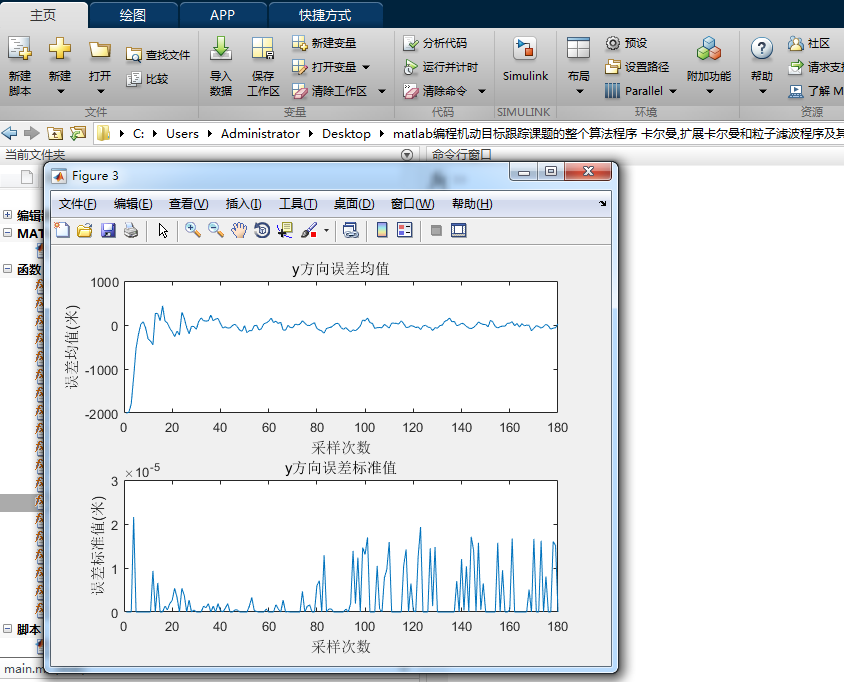844x682 pixels.
Task: Click the Open (打开) folder icon
Action: click(x=100, y=50)
